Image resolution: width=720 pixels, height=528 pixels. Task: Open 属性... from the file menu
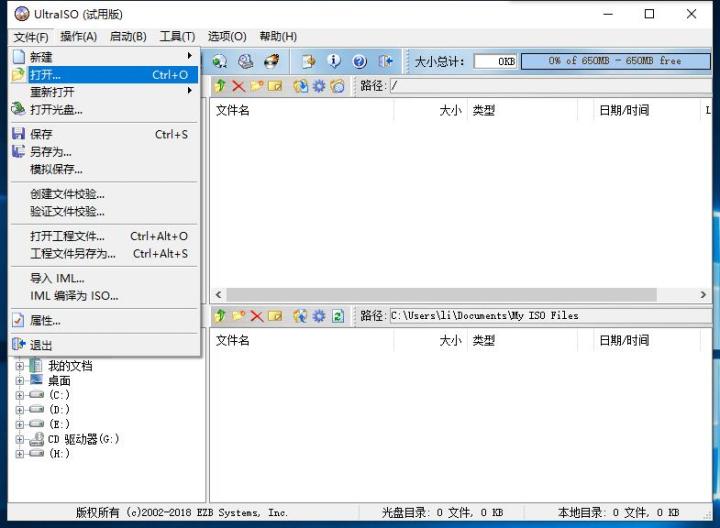104,320
